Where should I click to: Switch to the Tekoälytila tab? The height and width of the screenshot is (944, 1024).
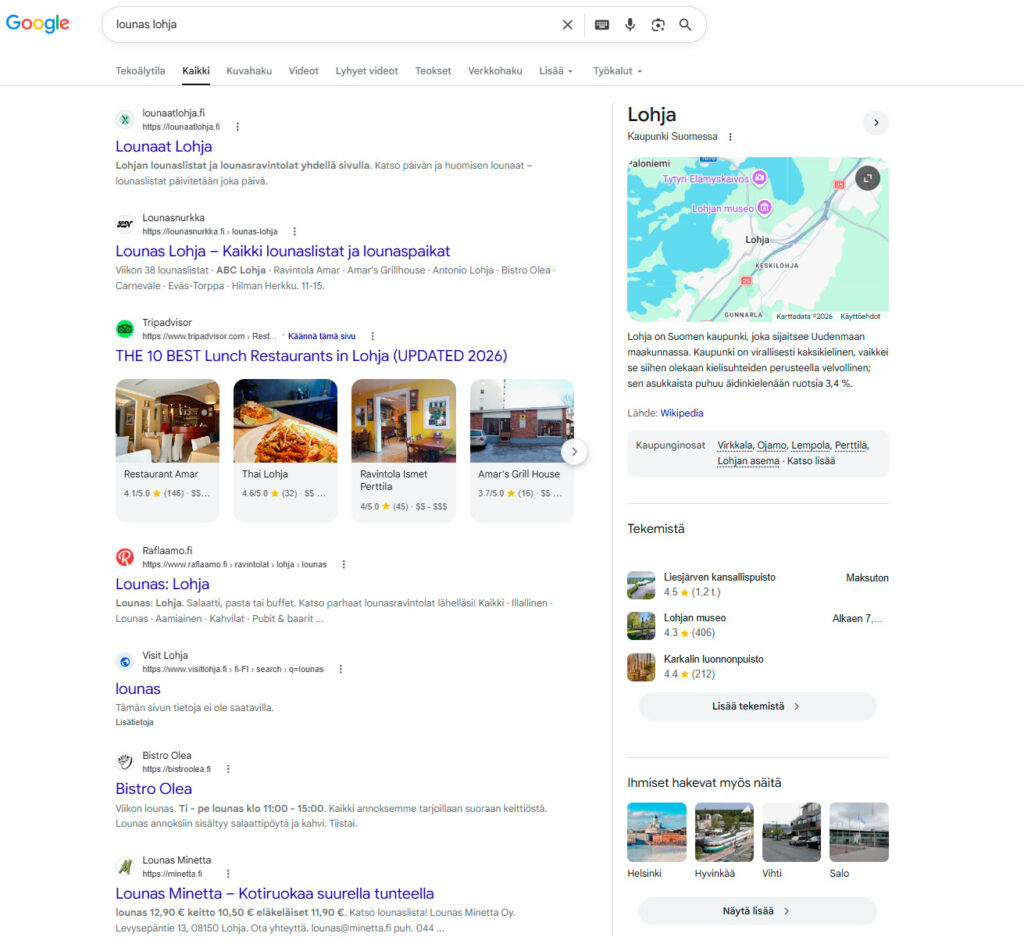(x=140, y=71)
